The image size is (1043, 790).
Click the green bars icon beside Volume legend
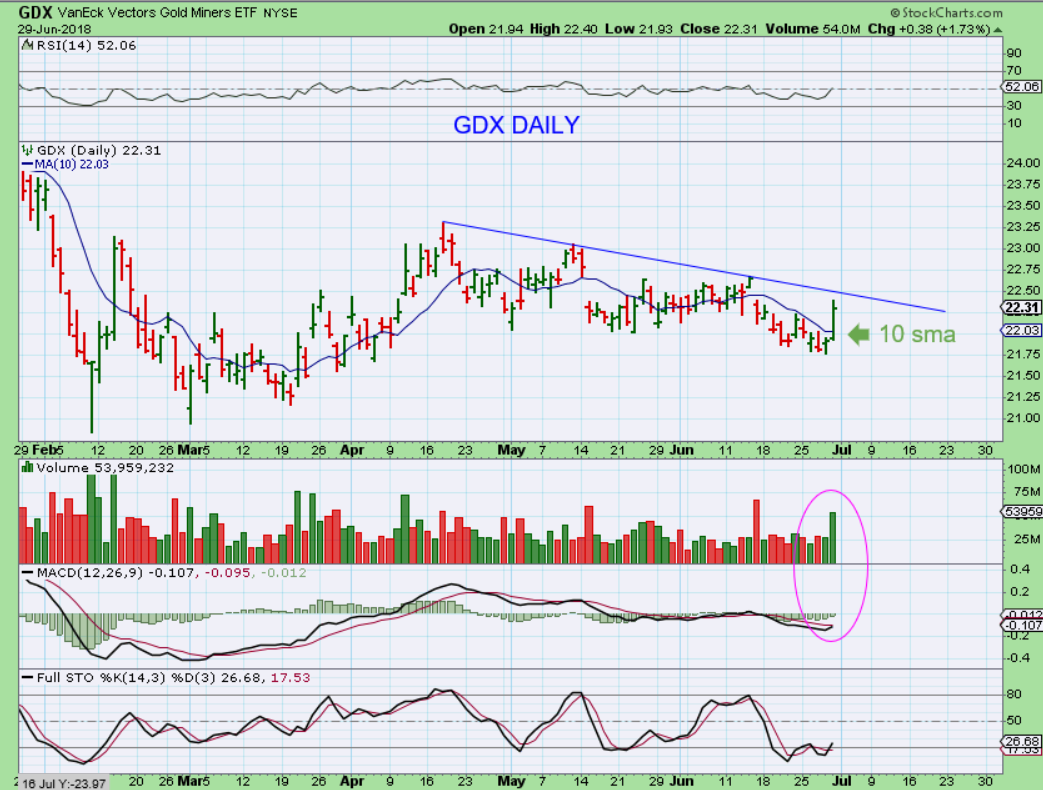tap(27, 467)
